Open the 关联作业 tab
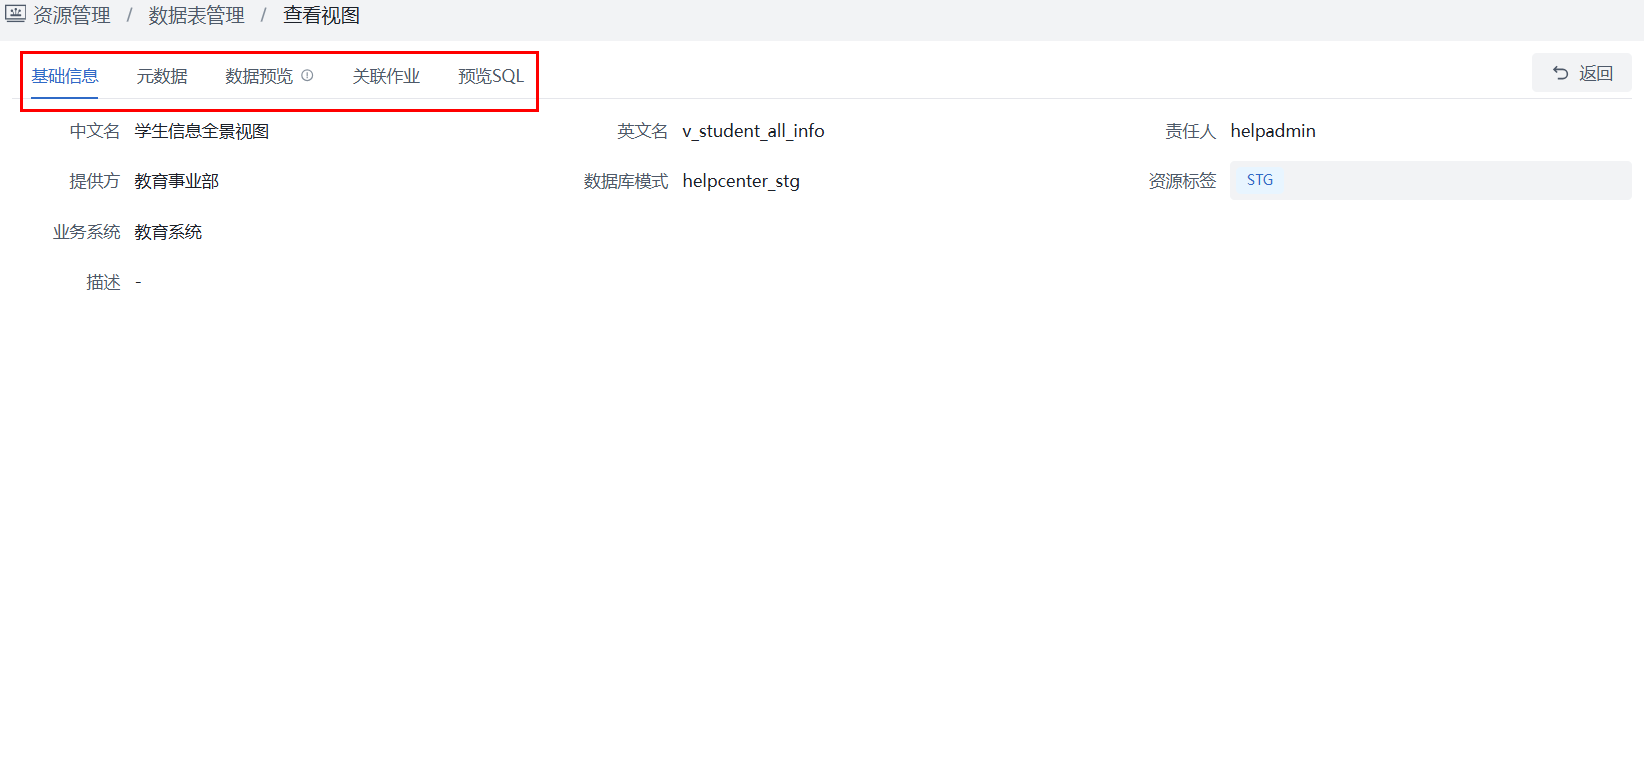This screenshot has height=765, width=1644. pos(386,76)
